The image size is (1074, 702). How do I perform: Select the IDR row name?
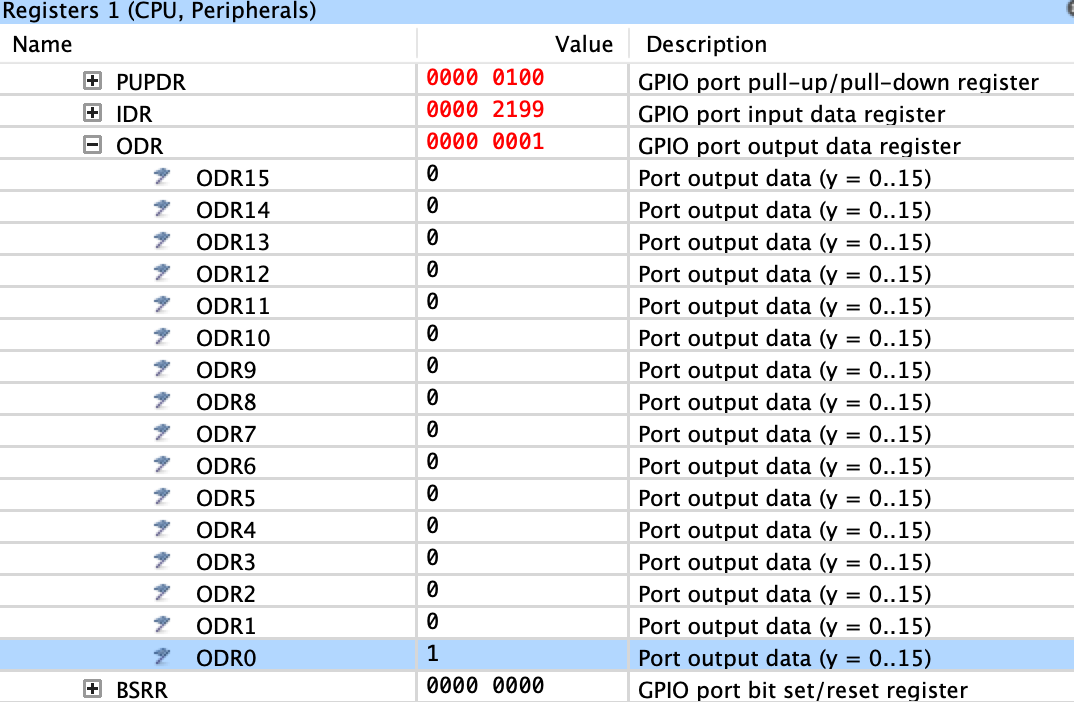pyautogui.click(x=134, y=114)
